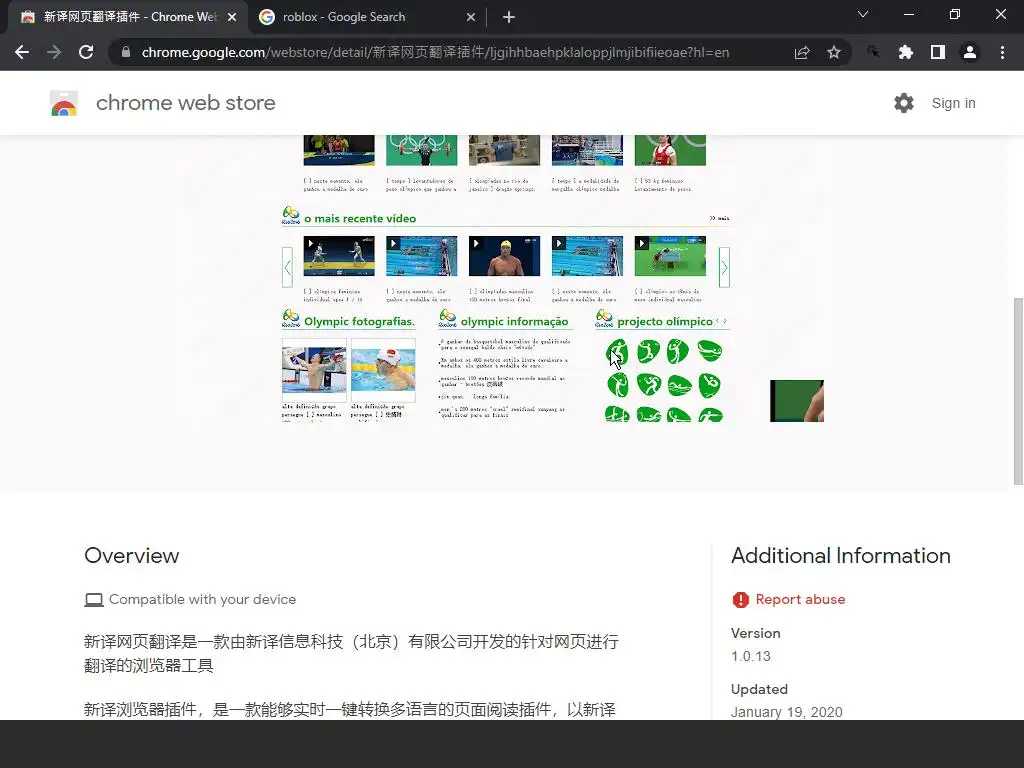Click the Chrome Web Store logo
Viewport: 1024px width, 768px height.
pyautogui.click(x=64, y=103)
